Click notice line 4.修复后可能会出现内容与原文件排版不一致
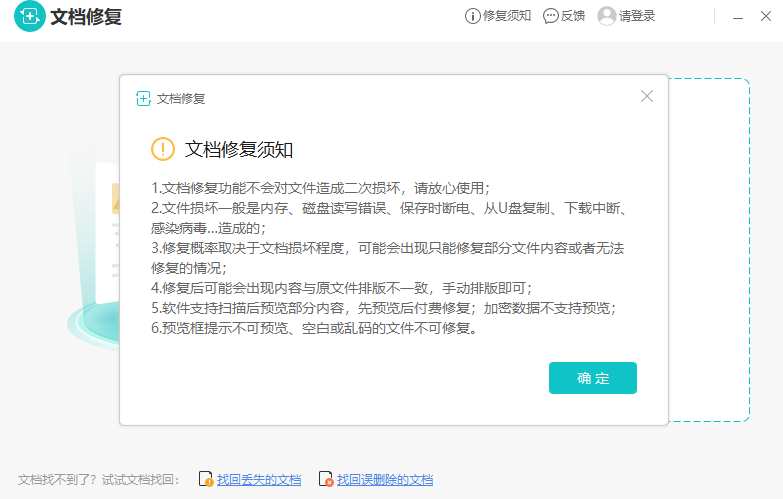 342,288
